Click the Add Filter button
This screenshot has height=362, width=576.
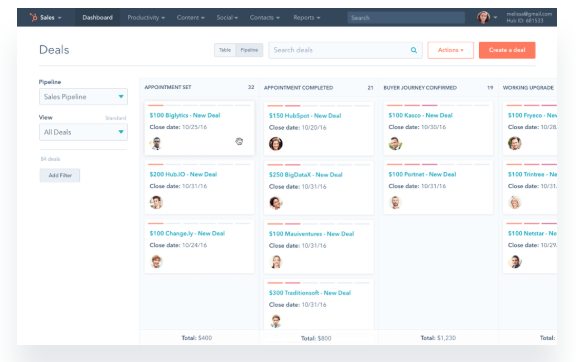(x=60, y=175)
